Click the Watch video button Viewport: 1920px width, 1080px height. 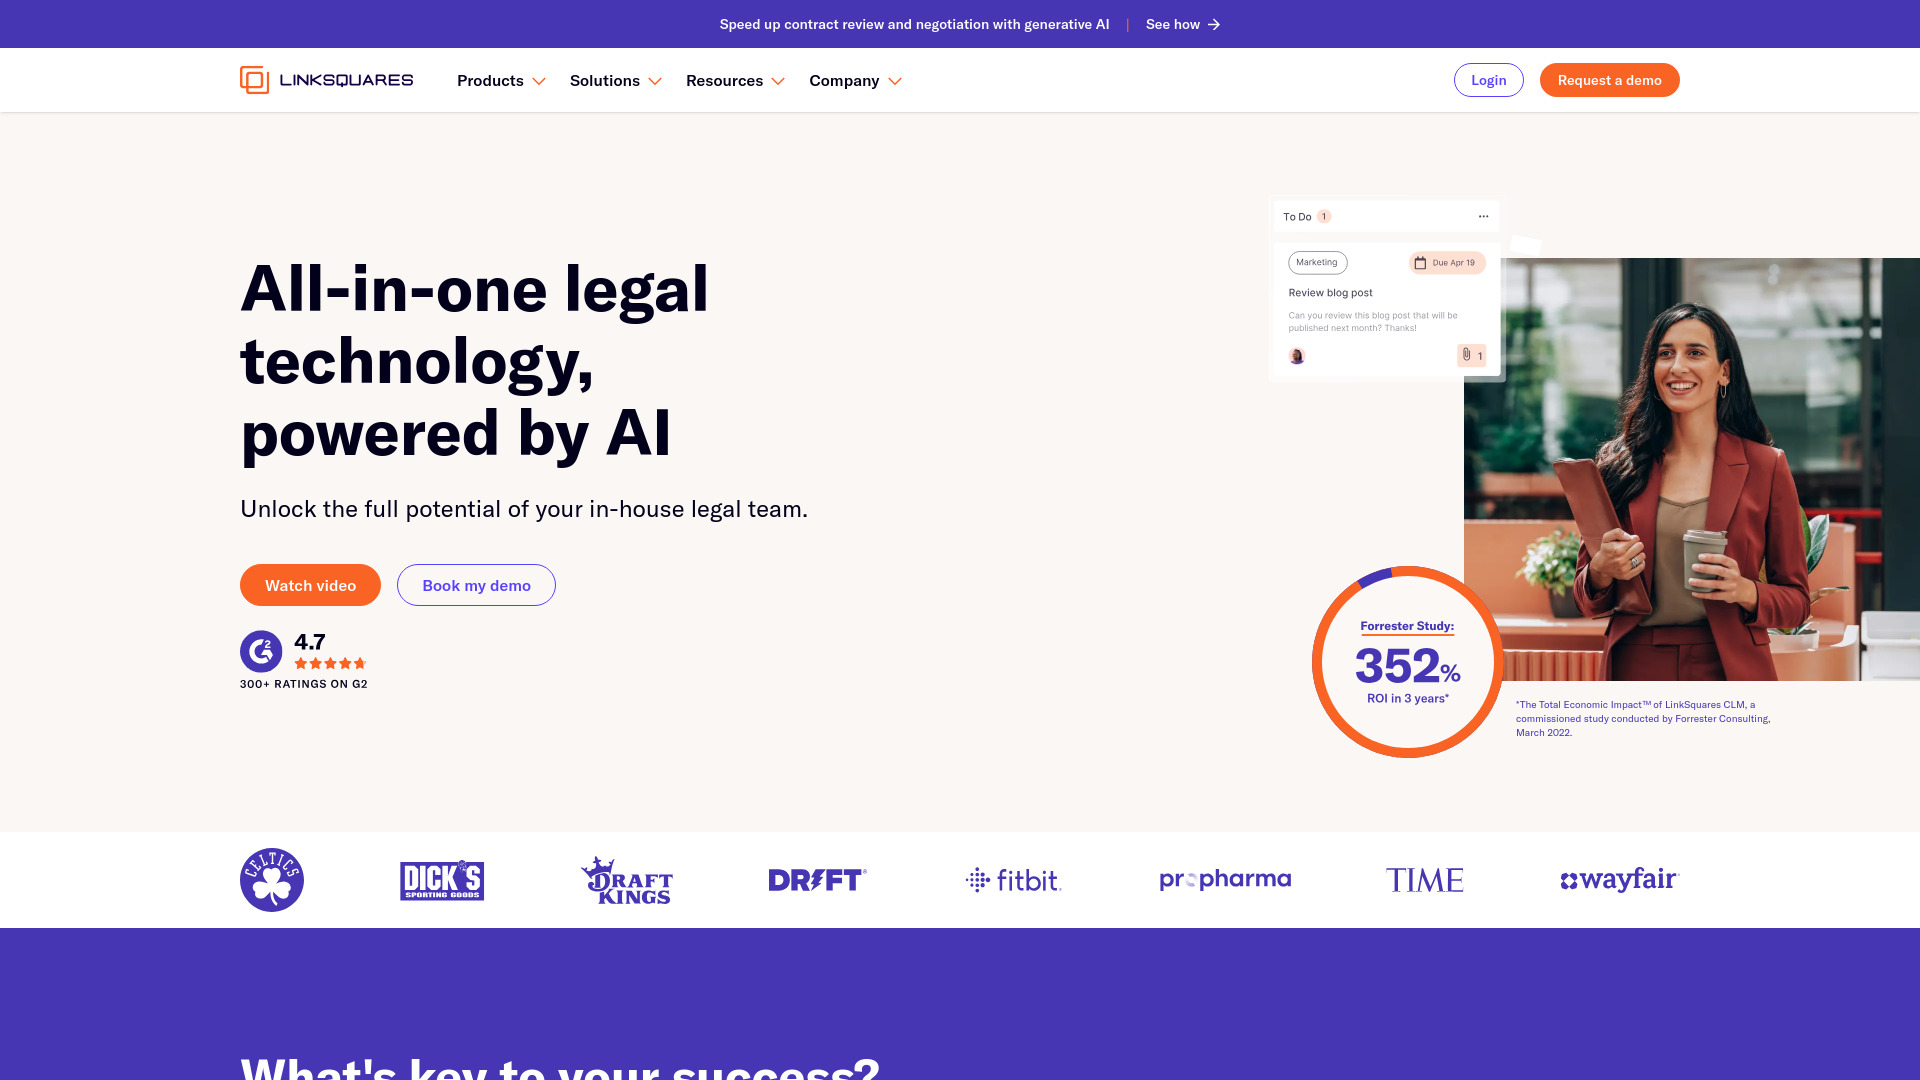tap(310, 585)
